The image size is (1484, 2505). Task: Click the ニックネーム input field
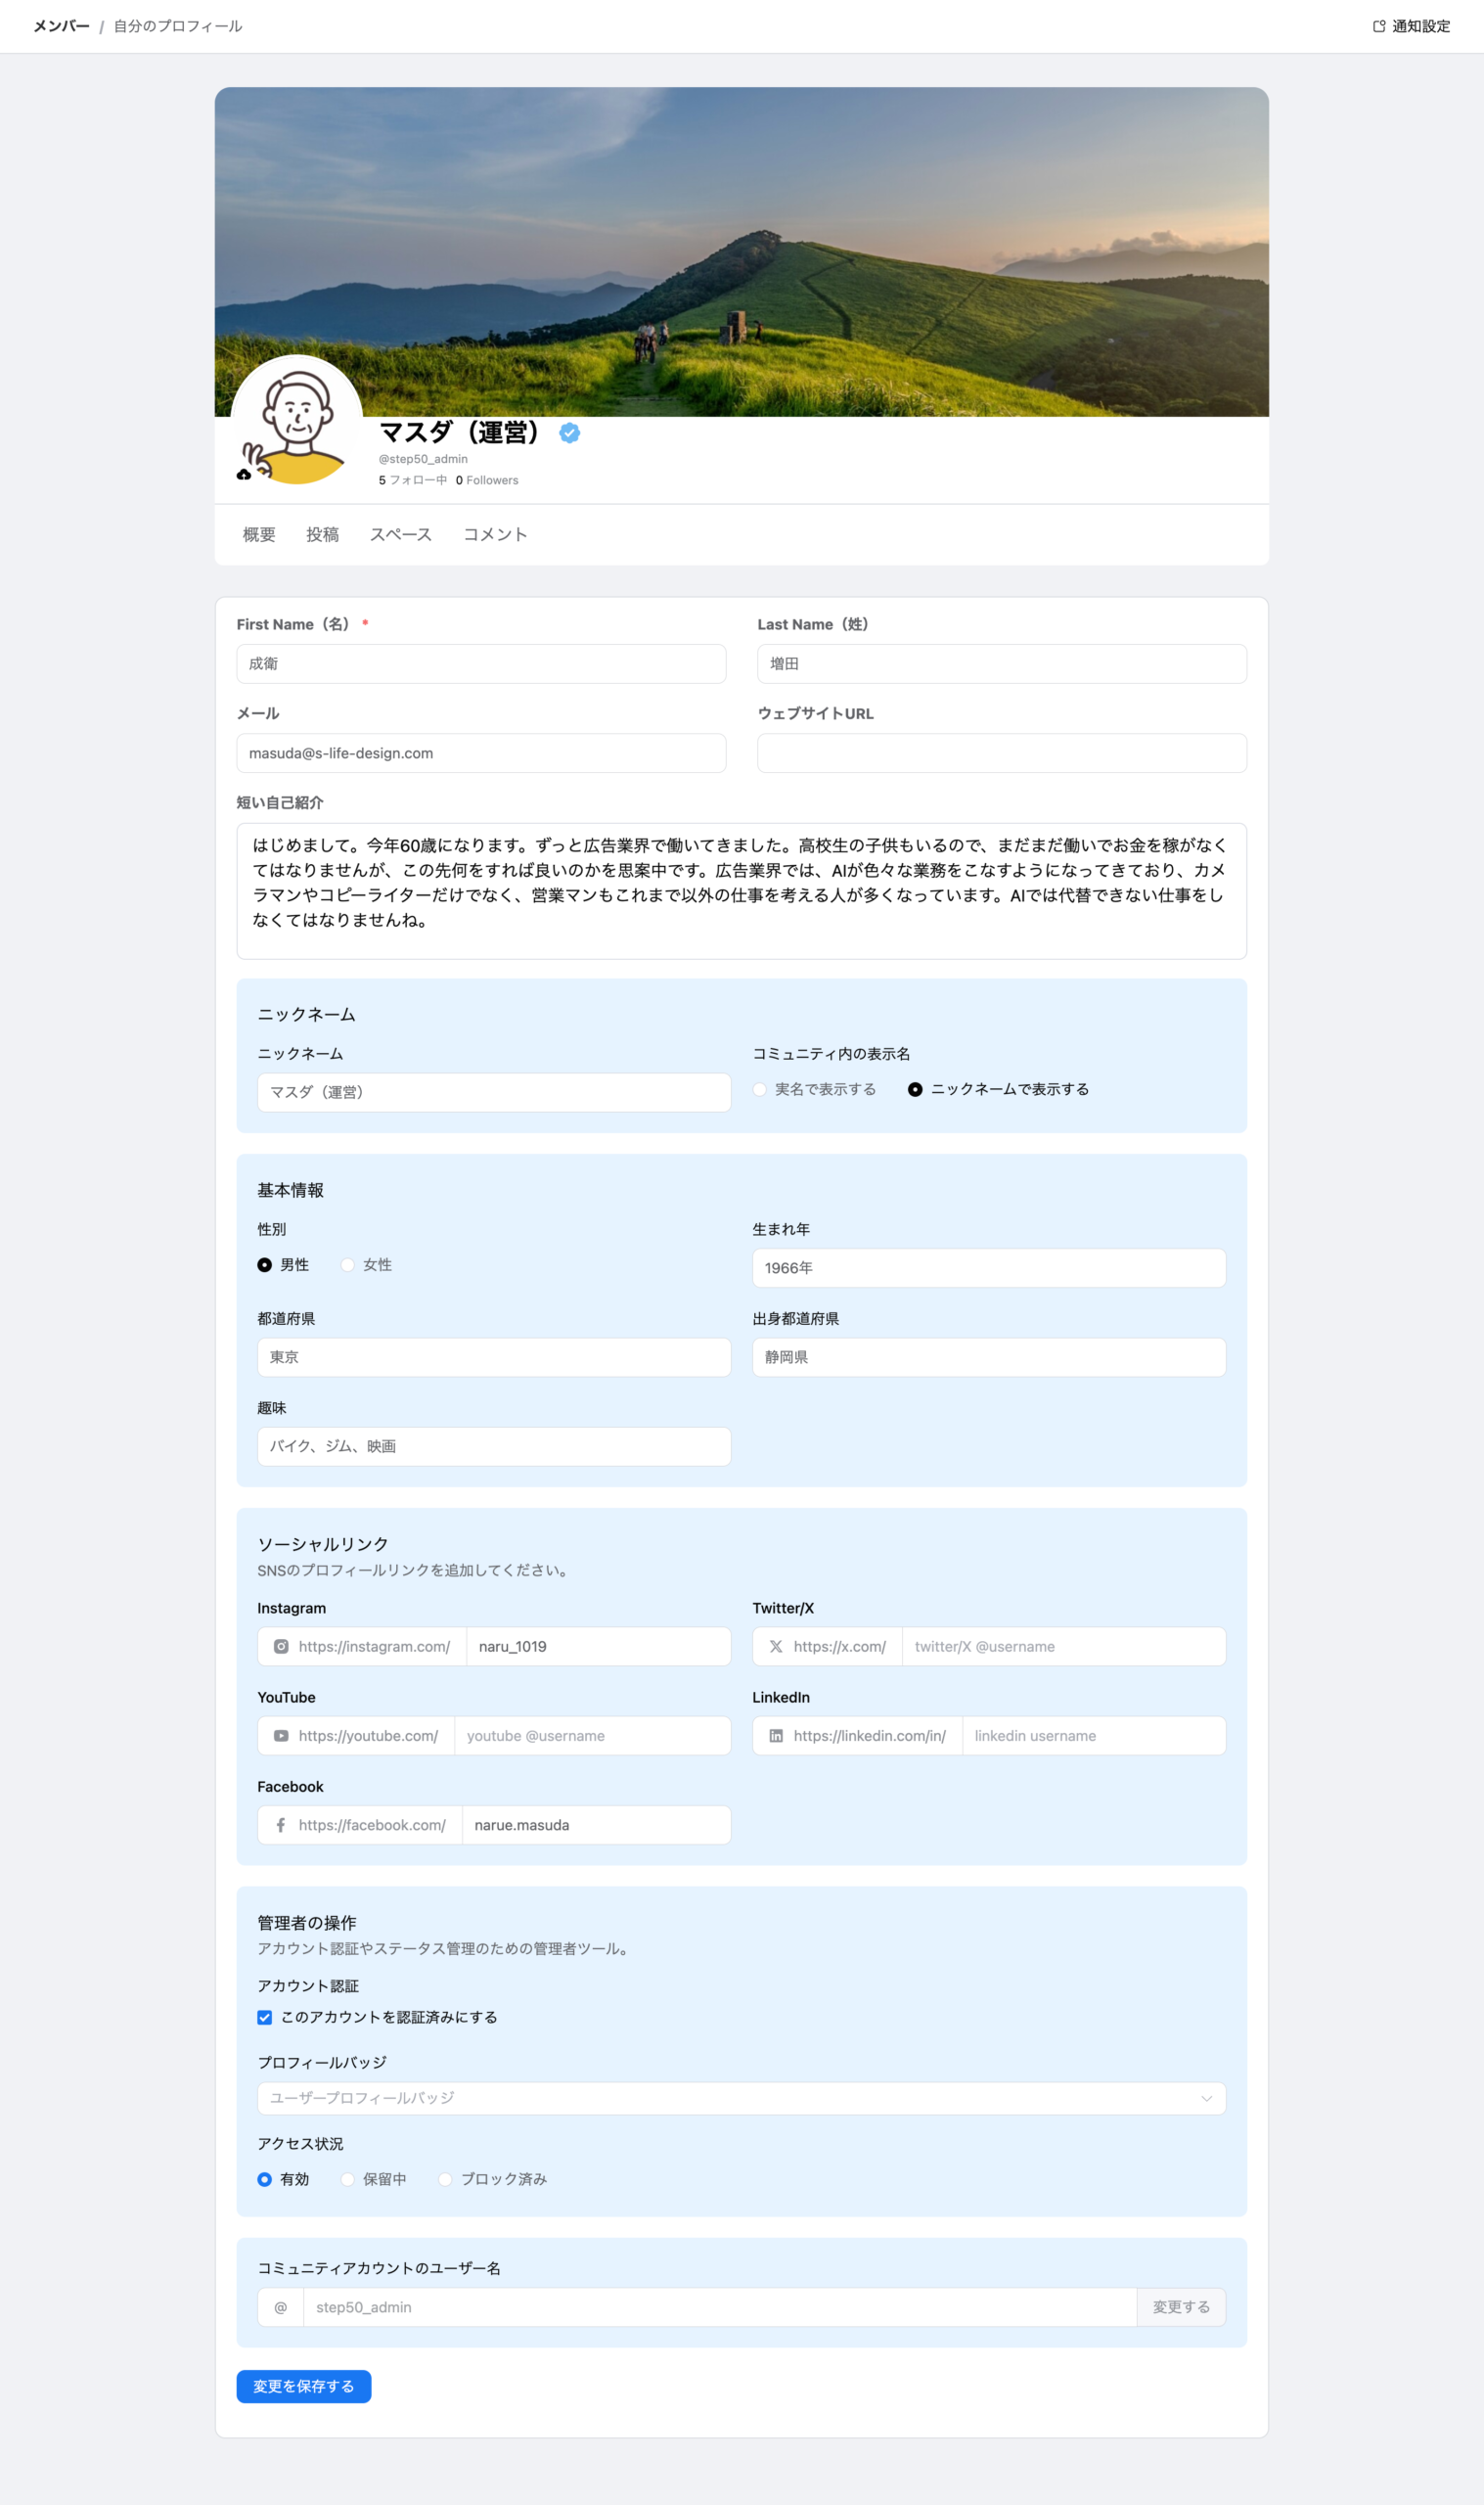coord(494,1091)
